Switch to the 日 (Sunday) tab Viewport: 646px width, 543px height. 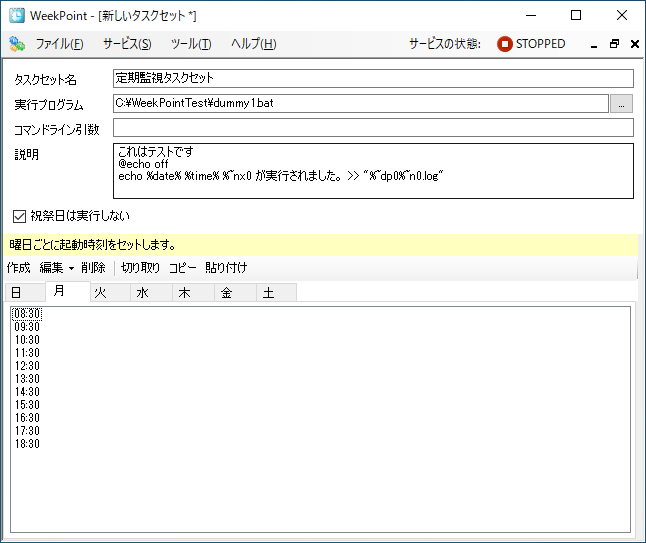point(25,293)
